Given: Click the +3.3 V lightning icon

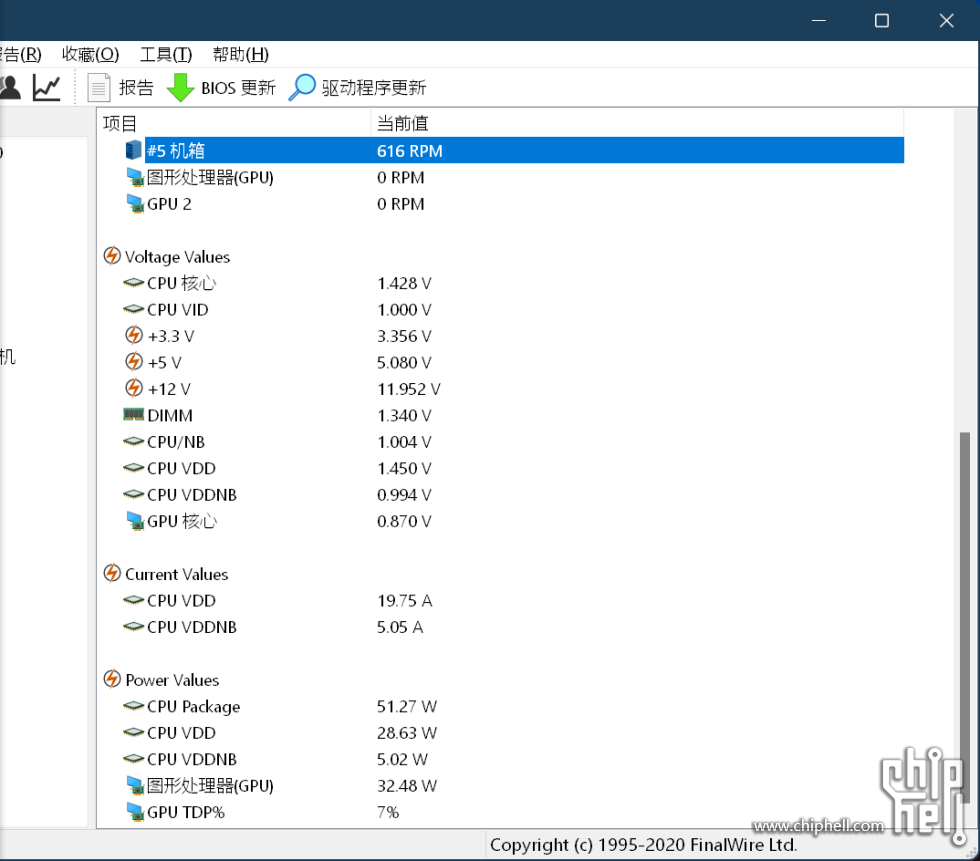Looking at the screenshot, I should pos(134,336).
